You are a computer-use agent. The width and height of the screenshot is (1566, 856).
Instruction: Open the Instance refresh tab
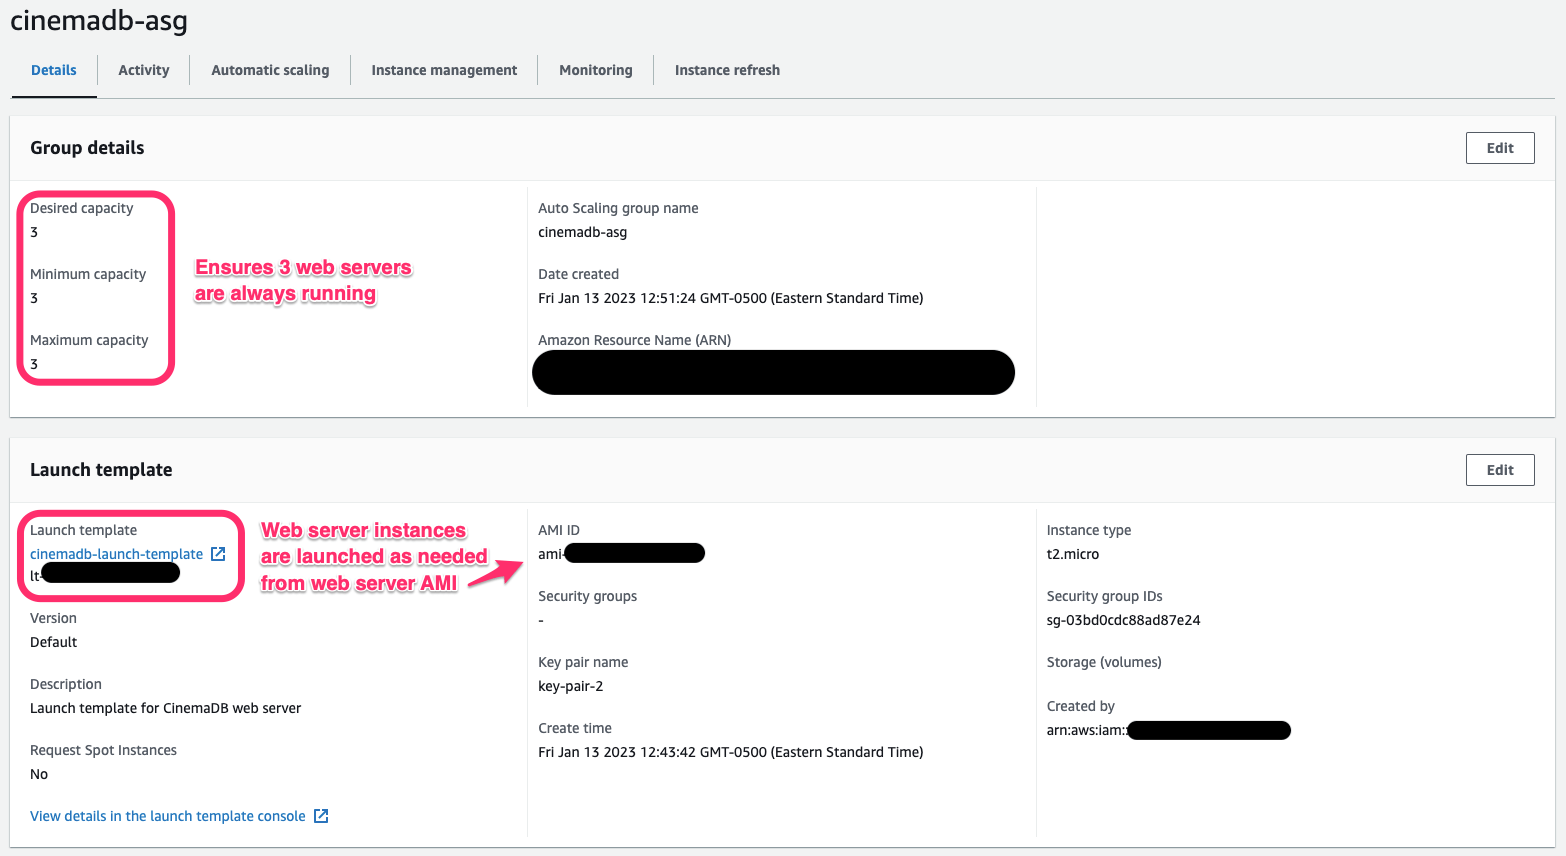(x=727, y=70)
